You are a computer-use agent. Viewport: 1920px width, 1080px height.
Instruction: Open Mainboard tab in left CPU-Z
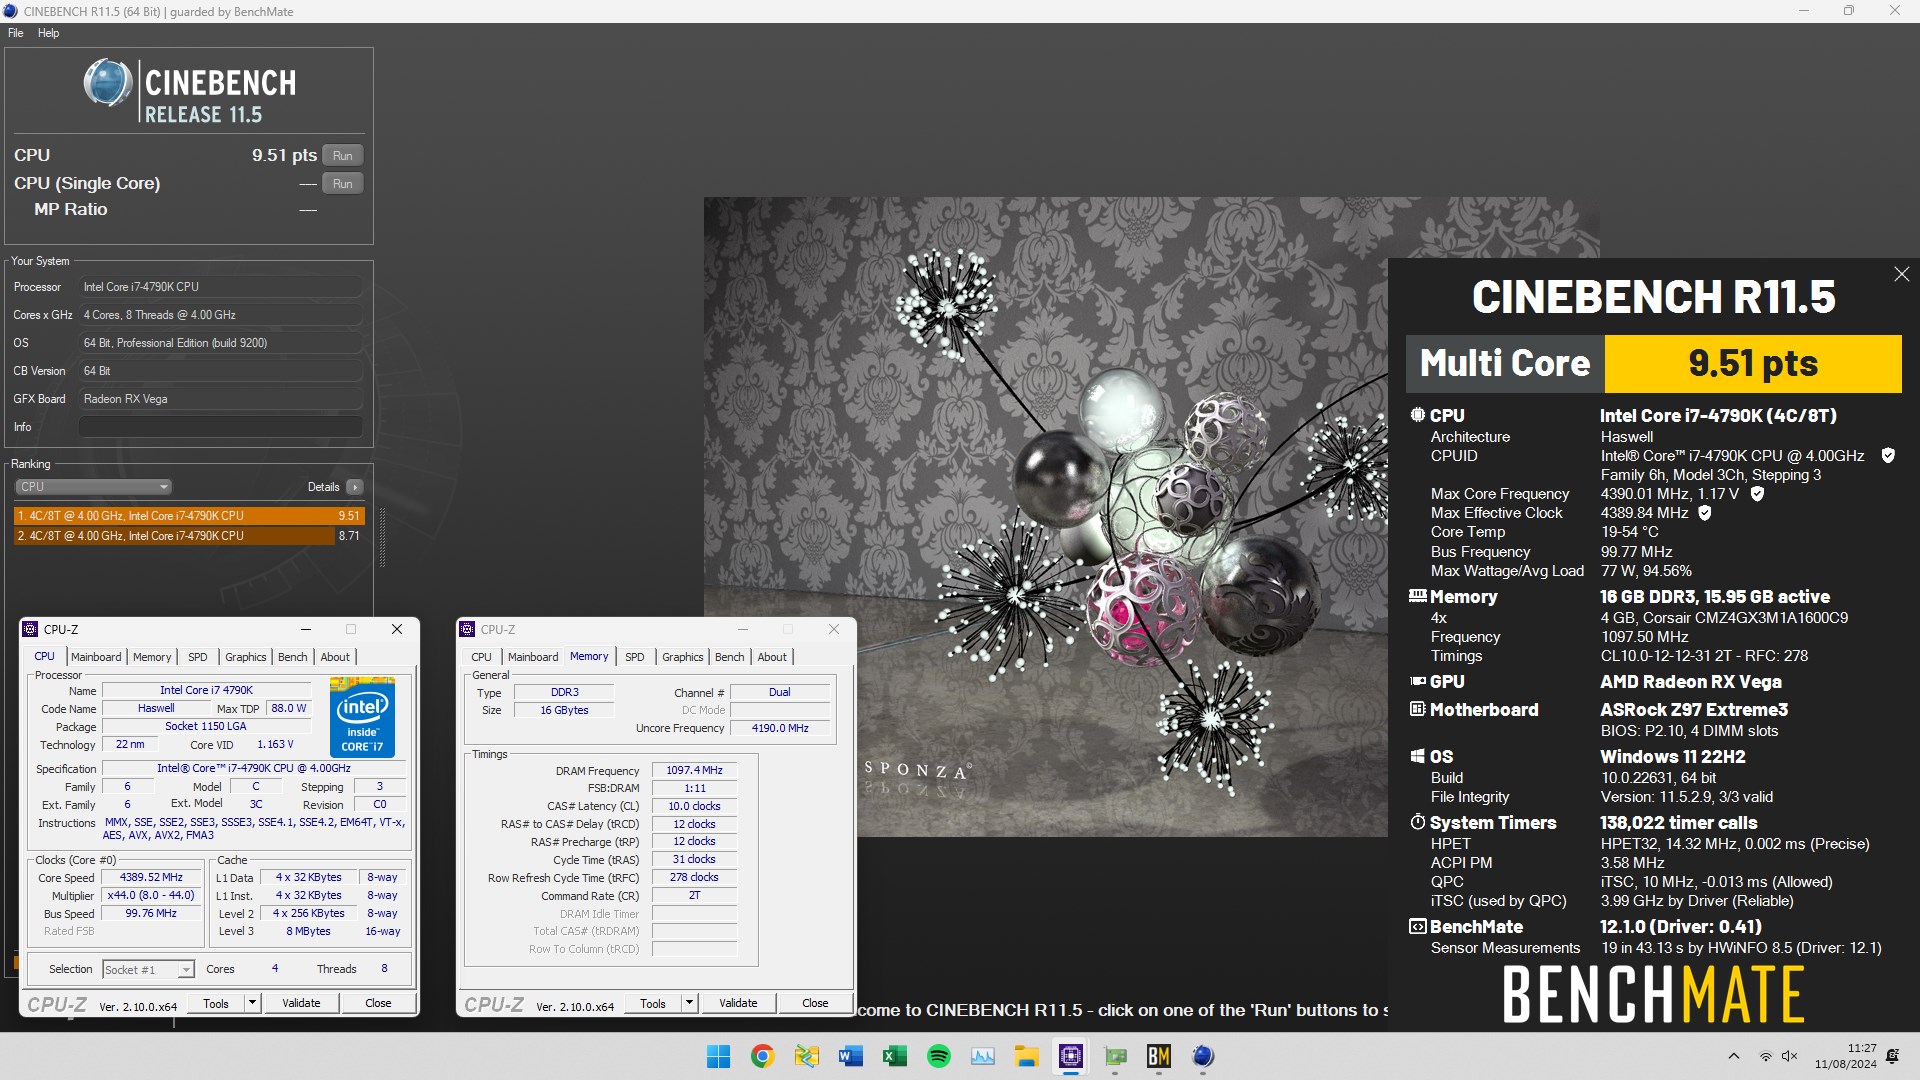tap(96, 657)
